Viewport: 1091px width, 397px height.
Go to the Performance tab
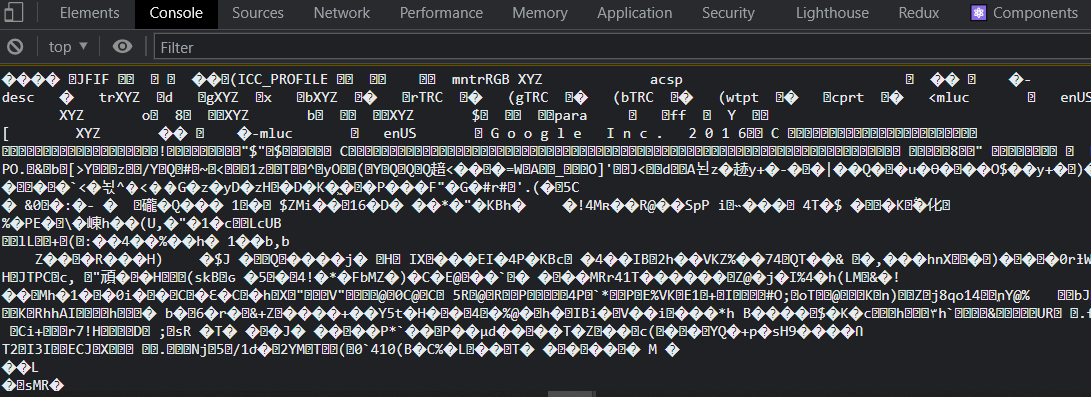tap(441, 13)
